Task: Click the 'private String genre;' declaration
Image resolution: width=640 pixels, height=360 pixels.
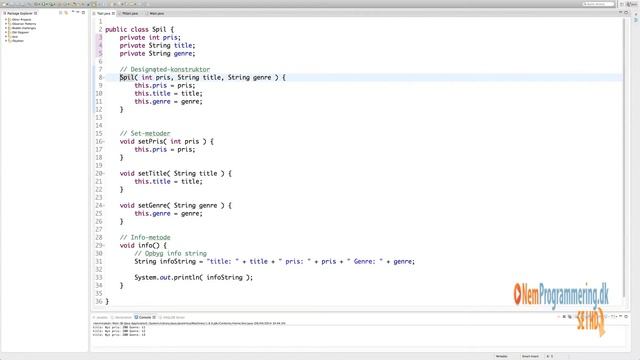Action: (x=157, y=53)
